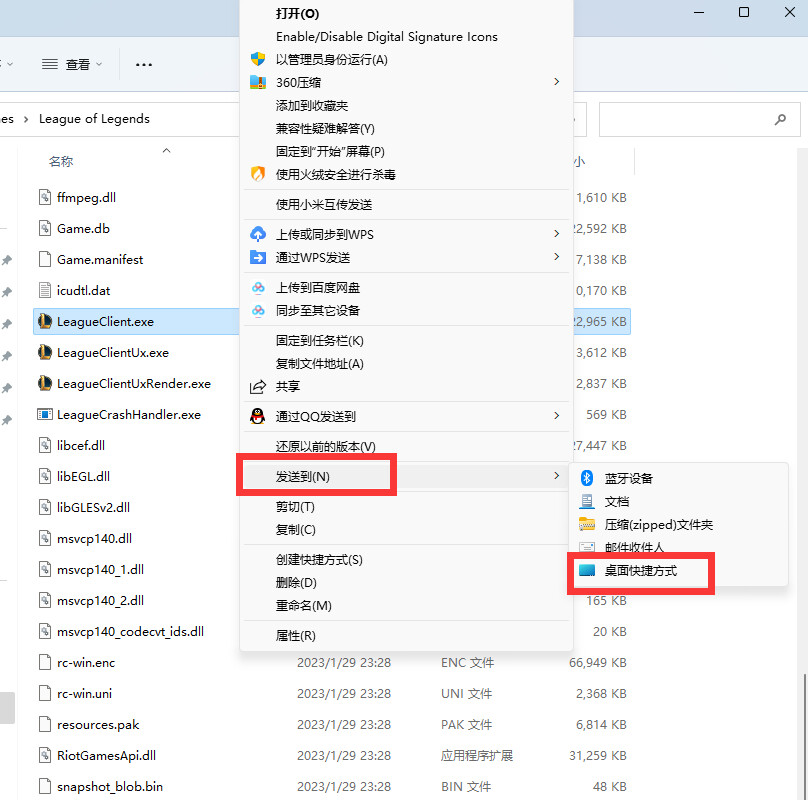Expand the 通过WPS发送 submenu arrow
Image resolution: width=808 pixels, height=800 pixels.
[x=557, y=256]
